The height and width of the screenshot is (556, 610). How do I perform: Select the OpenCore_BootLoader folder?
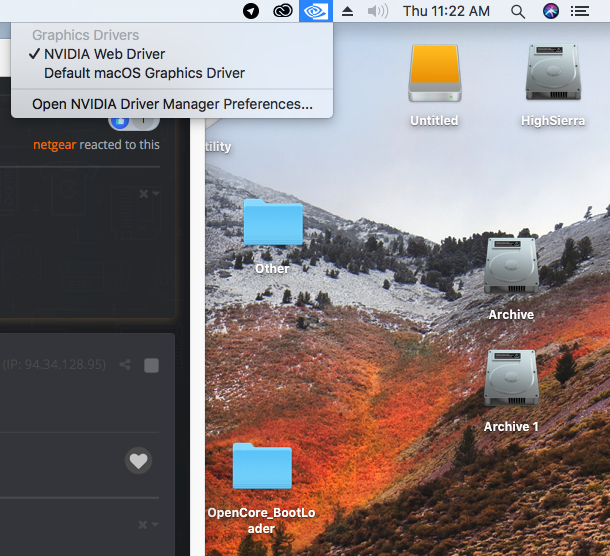click(262, 466)
